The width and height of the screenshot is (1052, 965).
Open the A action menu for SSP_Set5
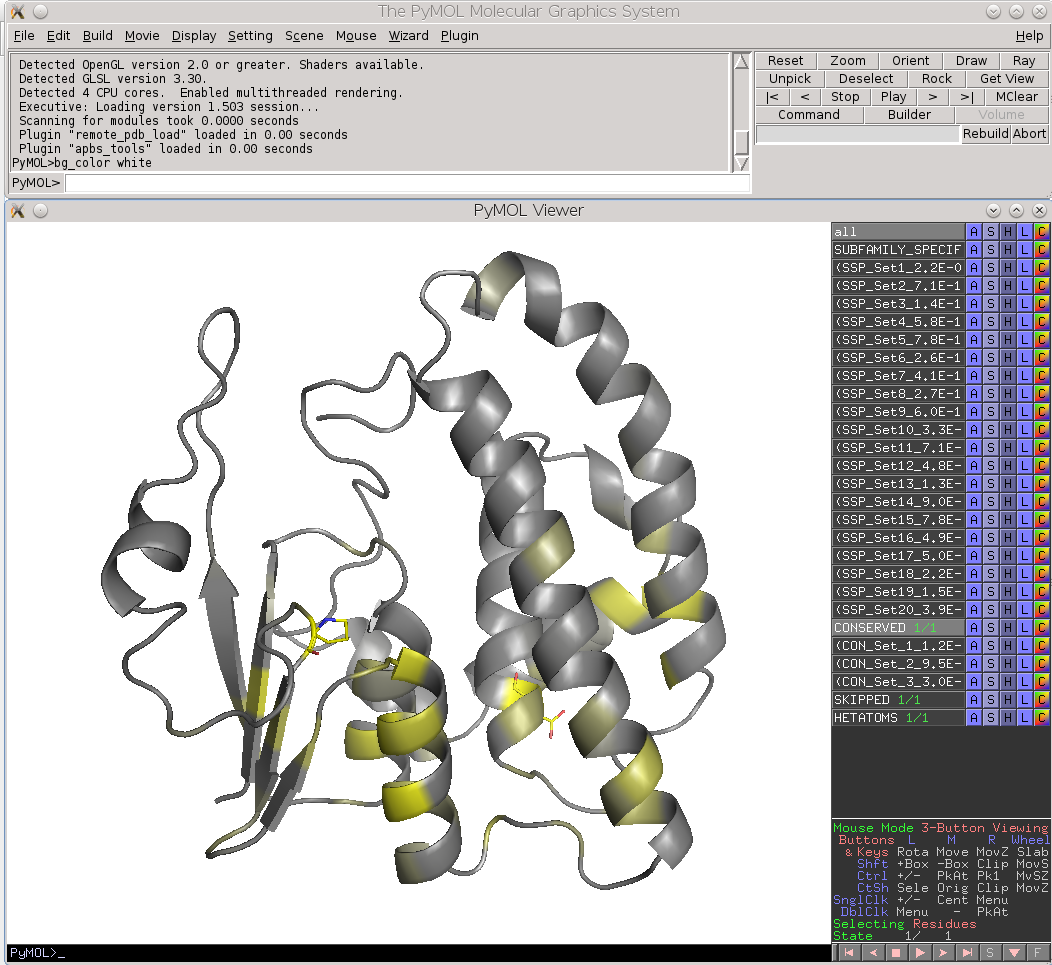click(974, 340)
